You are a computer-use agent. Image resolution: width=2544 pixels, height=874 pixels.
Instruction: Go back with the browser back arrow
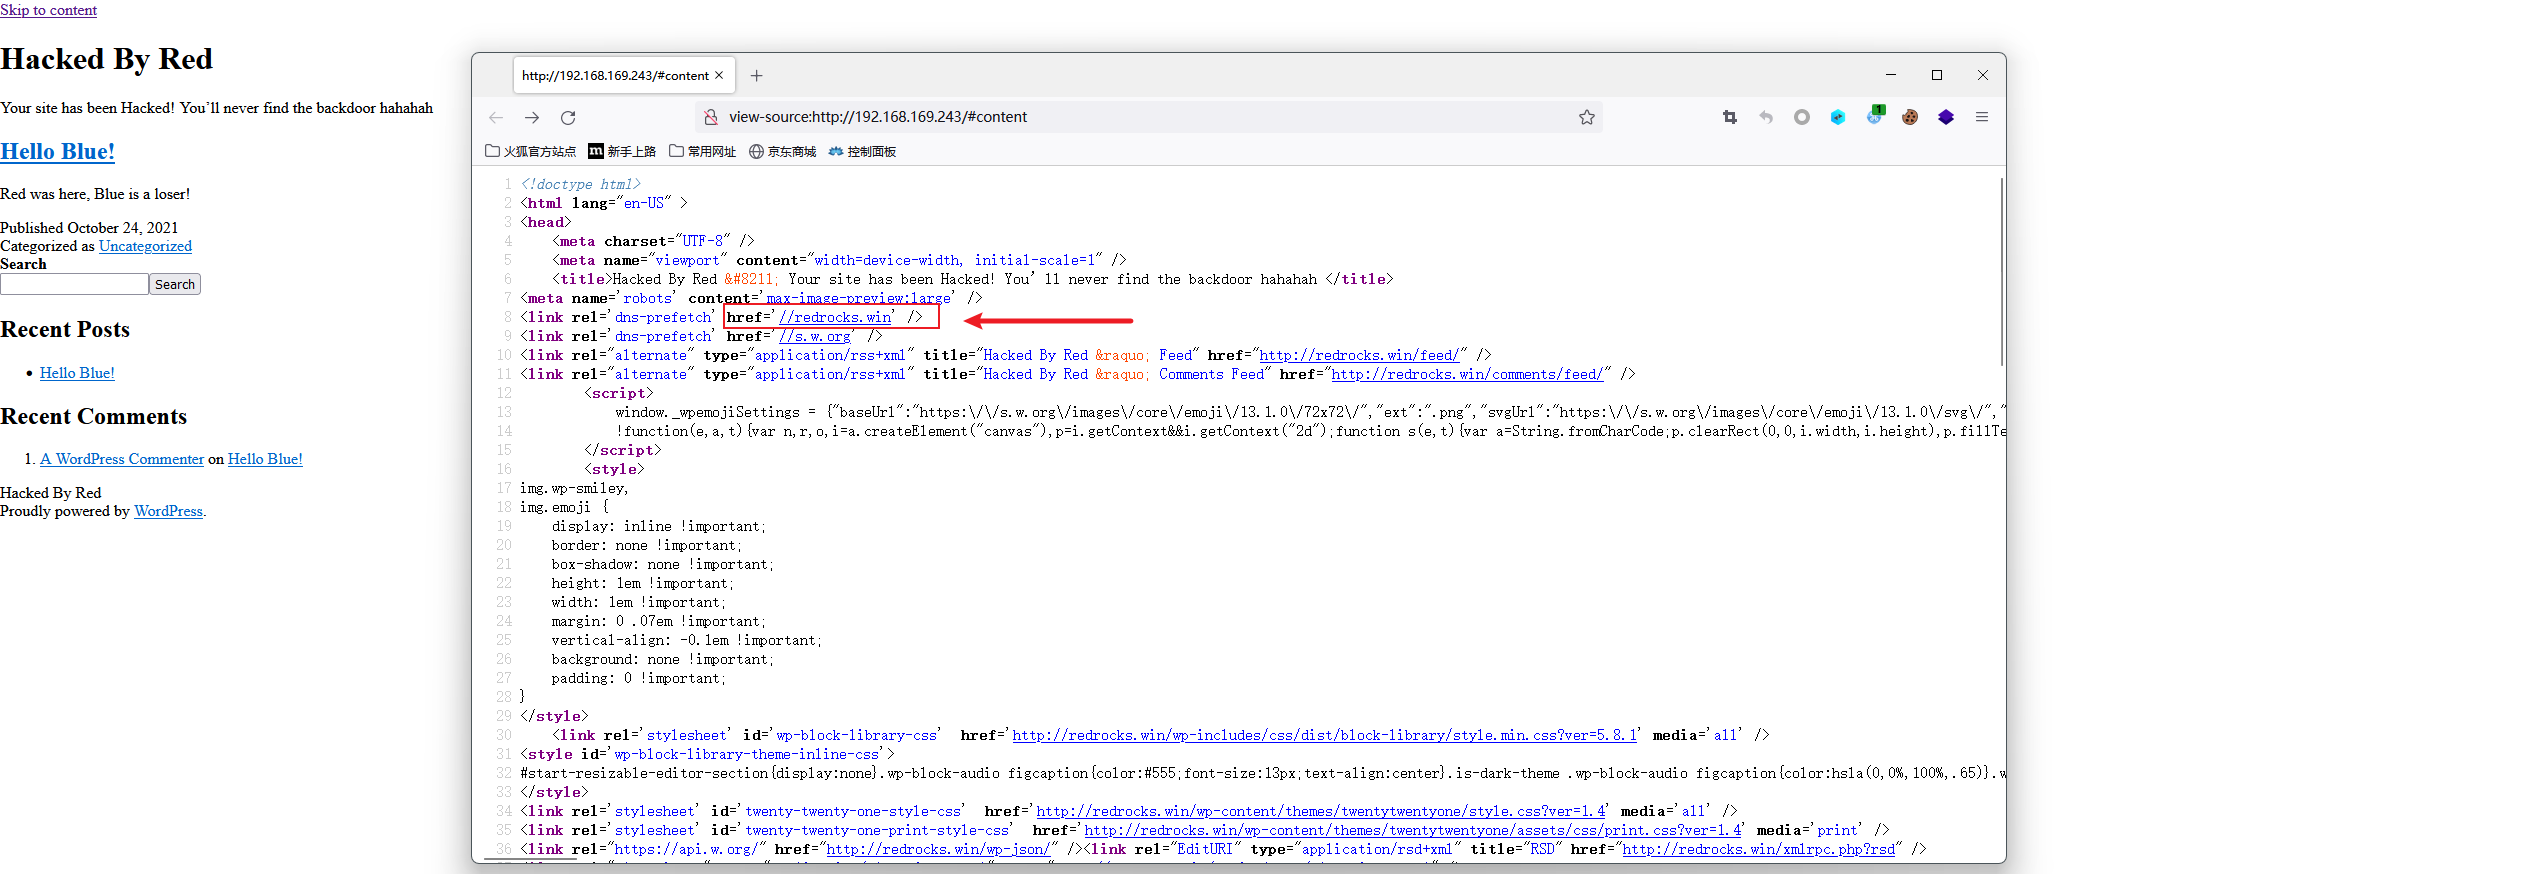point(496,117)
